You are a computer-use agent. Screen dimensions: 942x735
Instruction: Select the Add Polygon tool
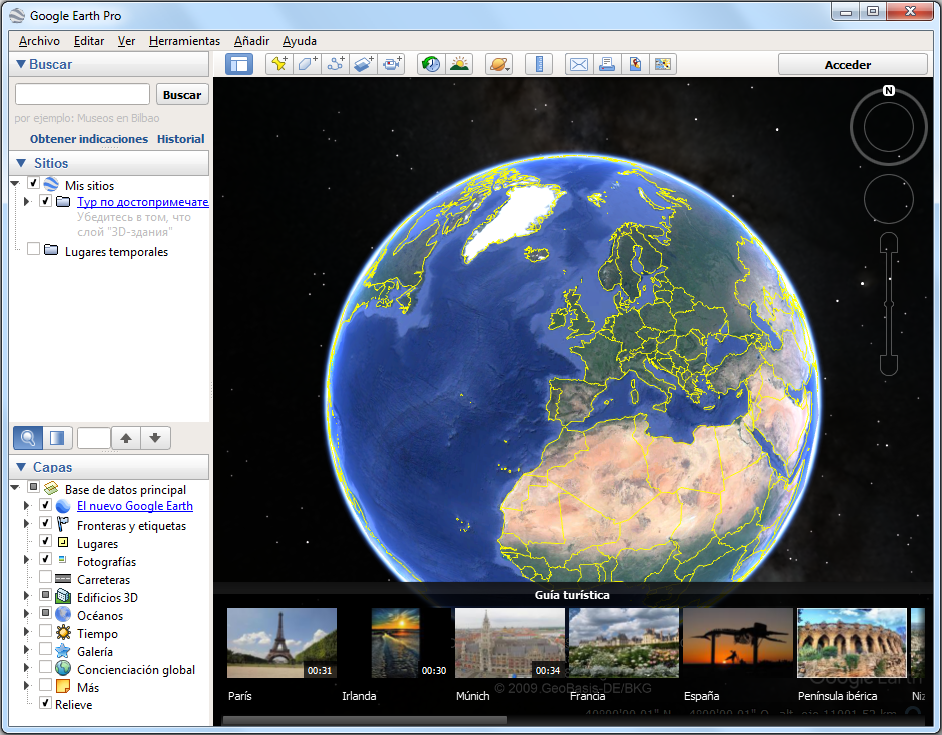click(x=307, y=63)
